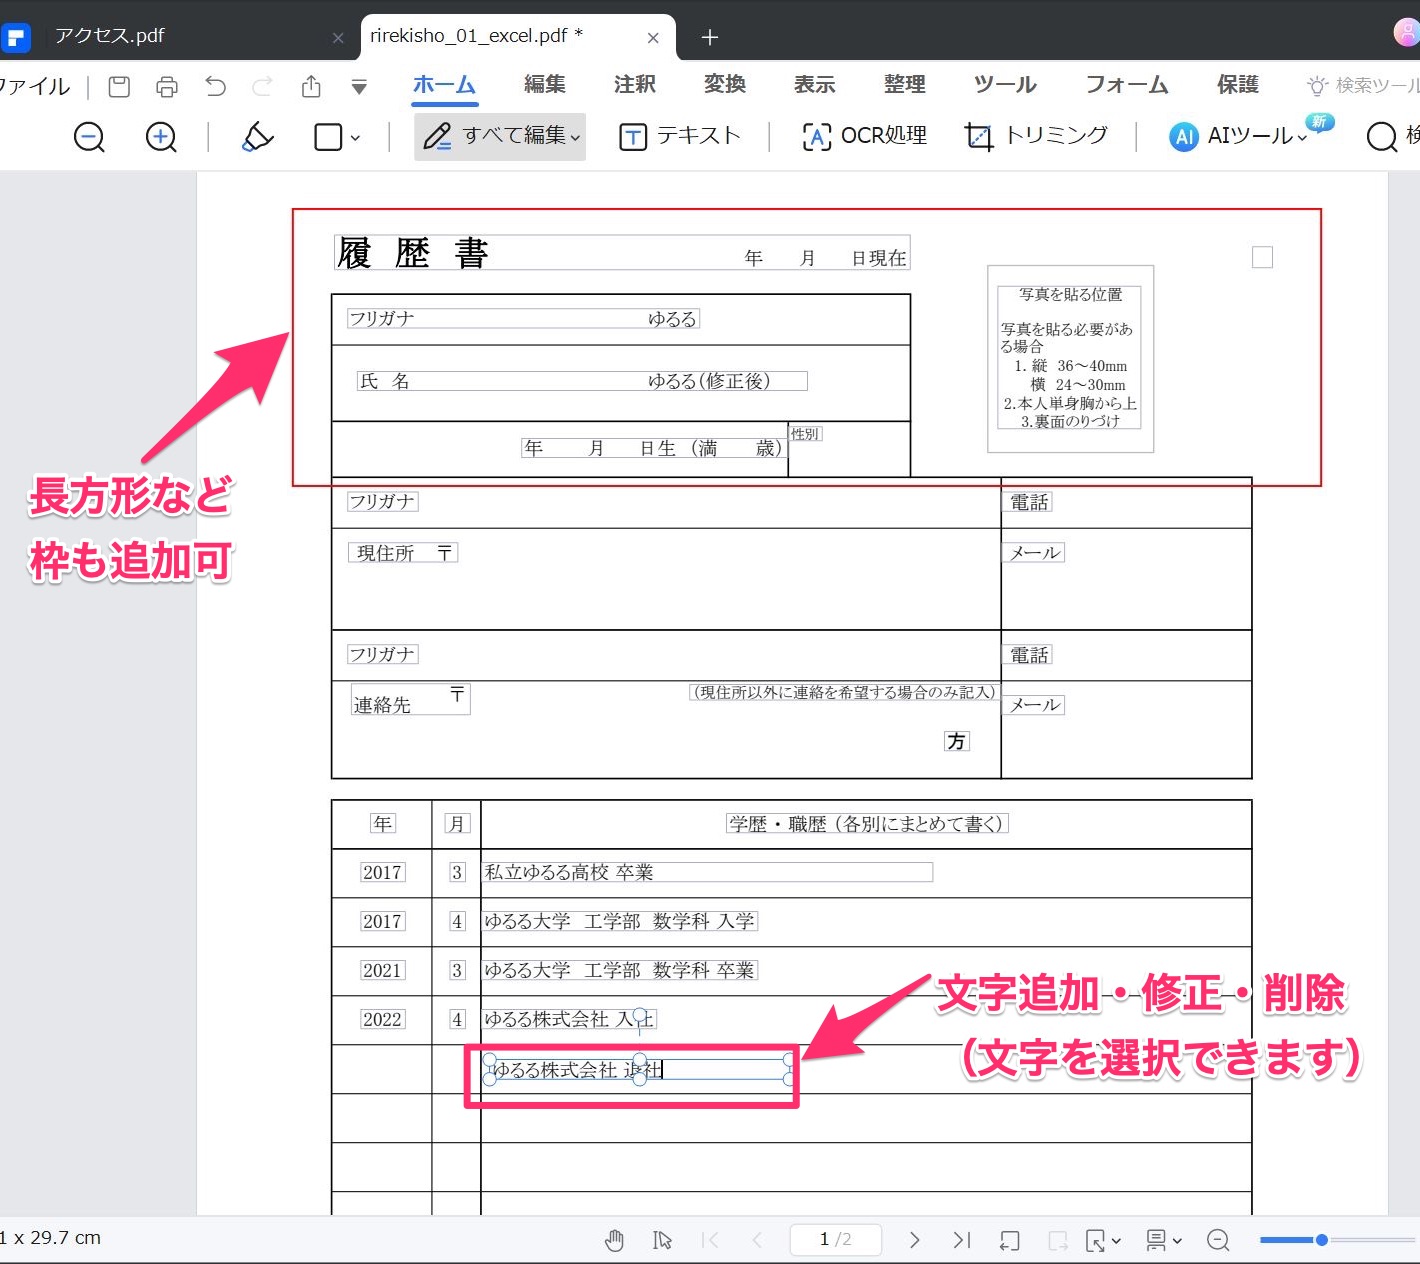The height and width of the screenshot is (1264, 1420).
Task: Select the cursor selection tool
Action: pyautogui.click(x=662, y=1239)
